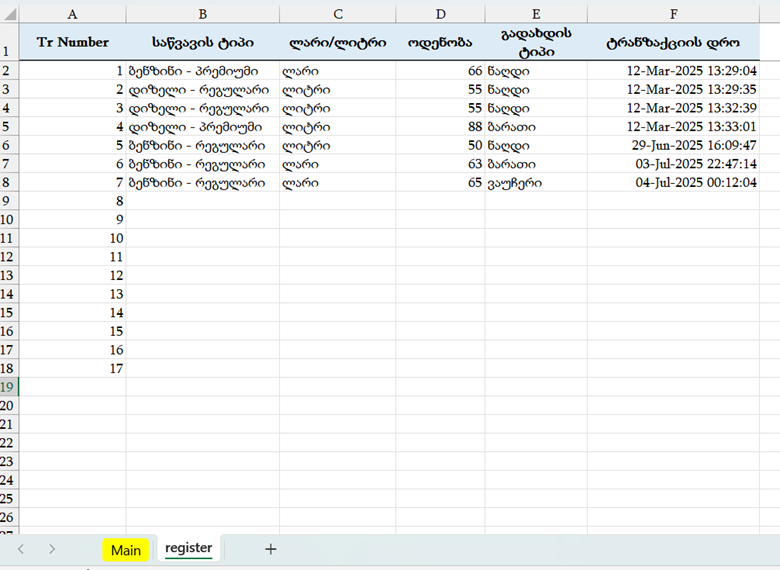Click the add new sheet plus button
Viewport: 780px width, 570px height.
tap(270, 549)
